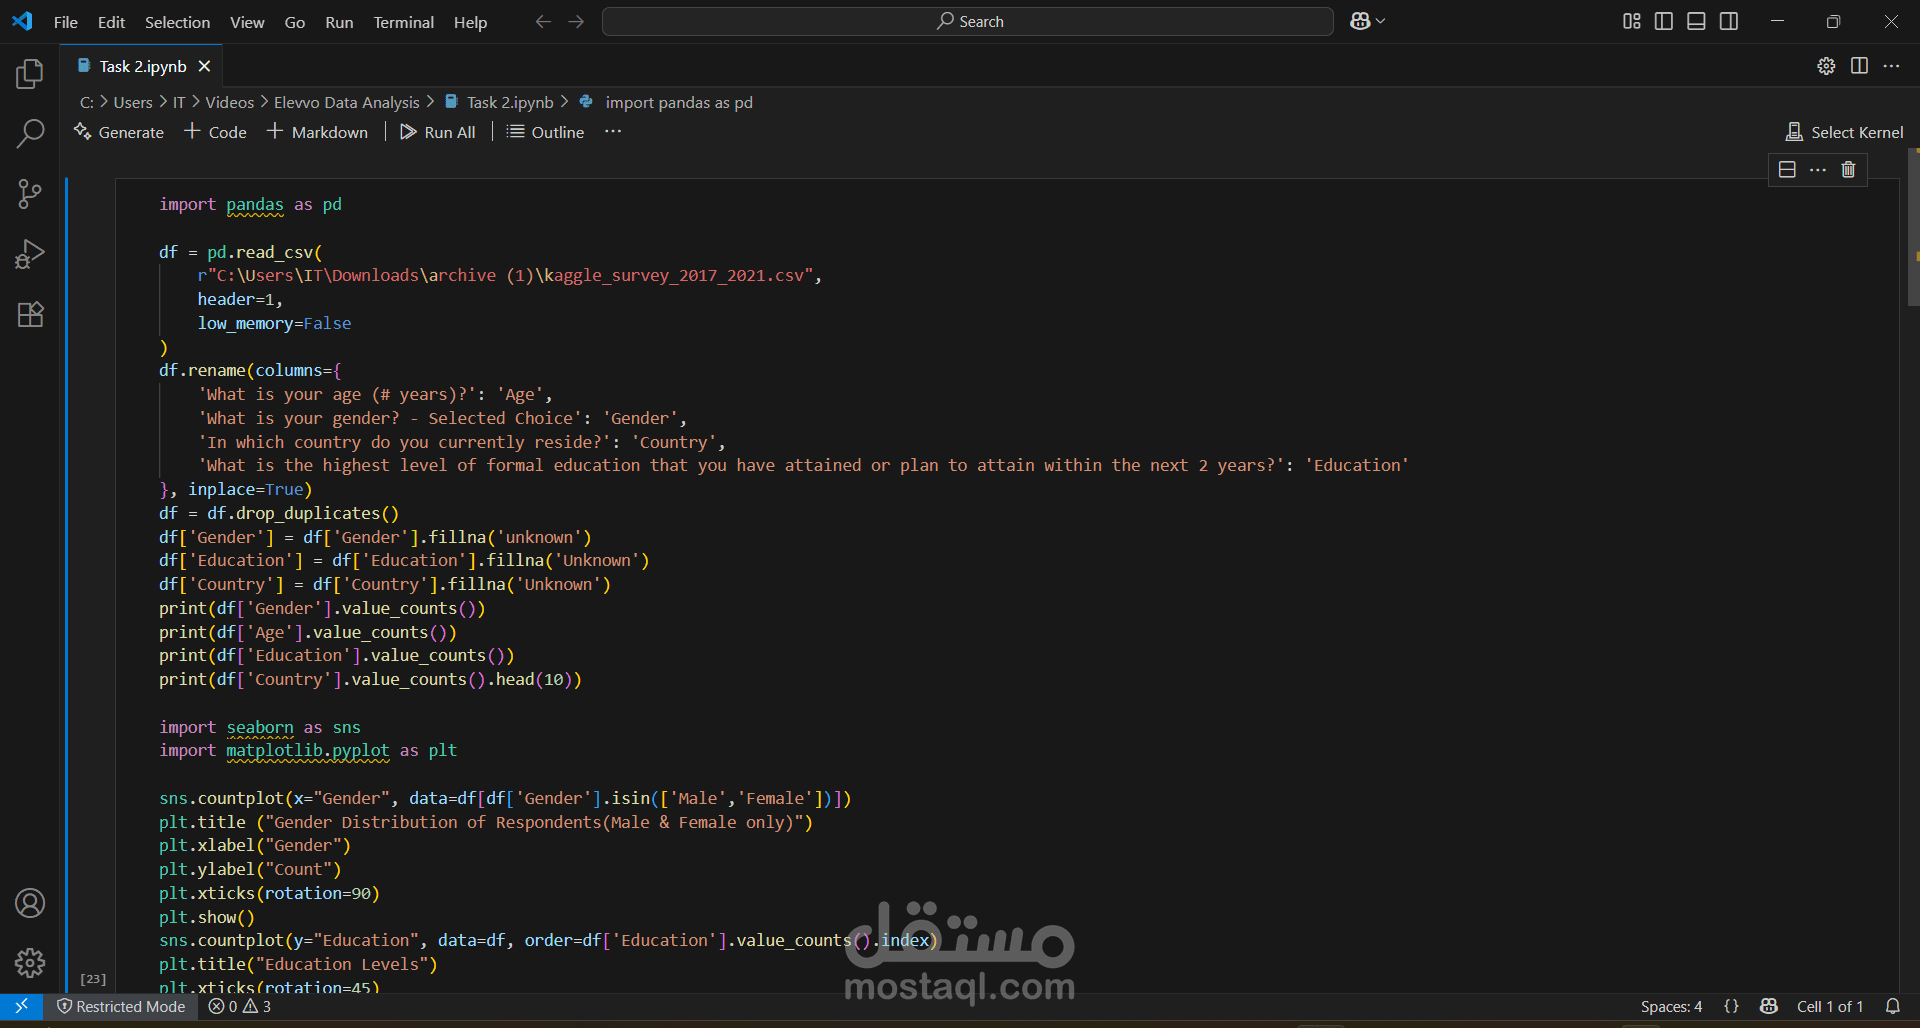Click the Copilot status icon in status bar
1920x1028 pixels.
coord(1769,1006)
